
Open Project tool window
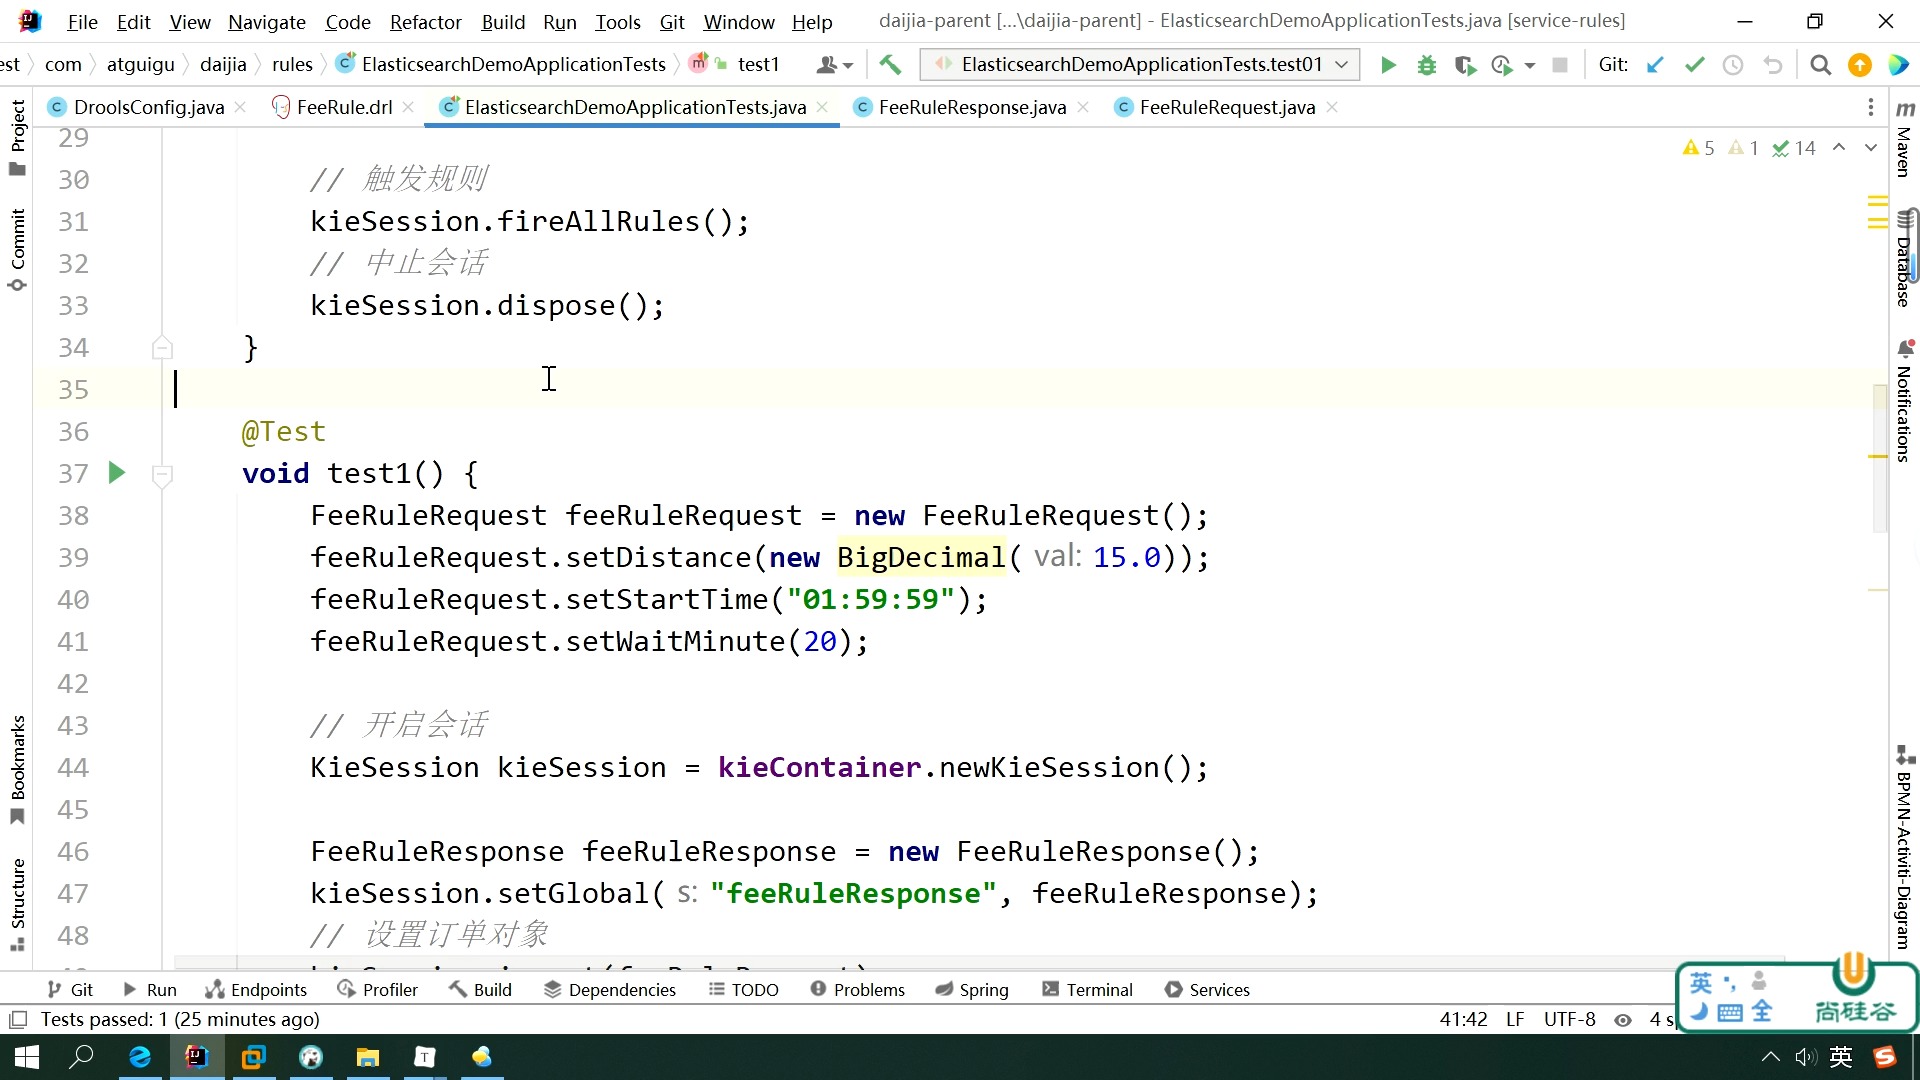(x=17, y=138)
